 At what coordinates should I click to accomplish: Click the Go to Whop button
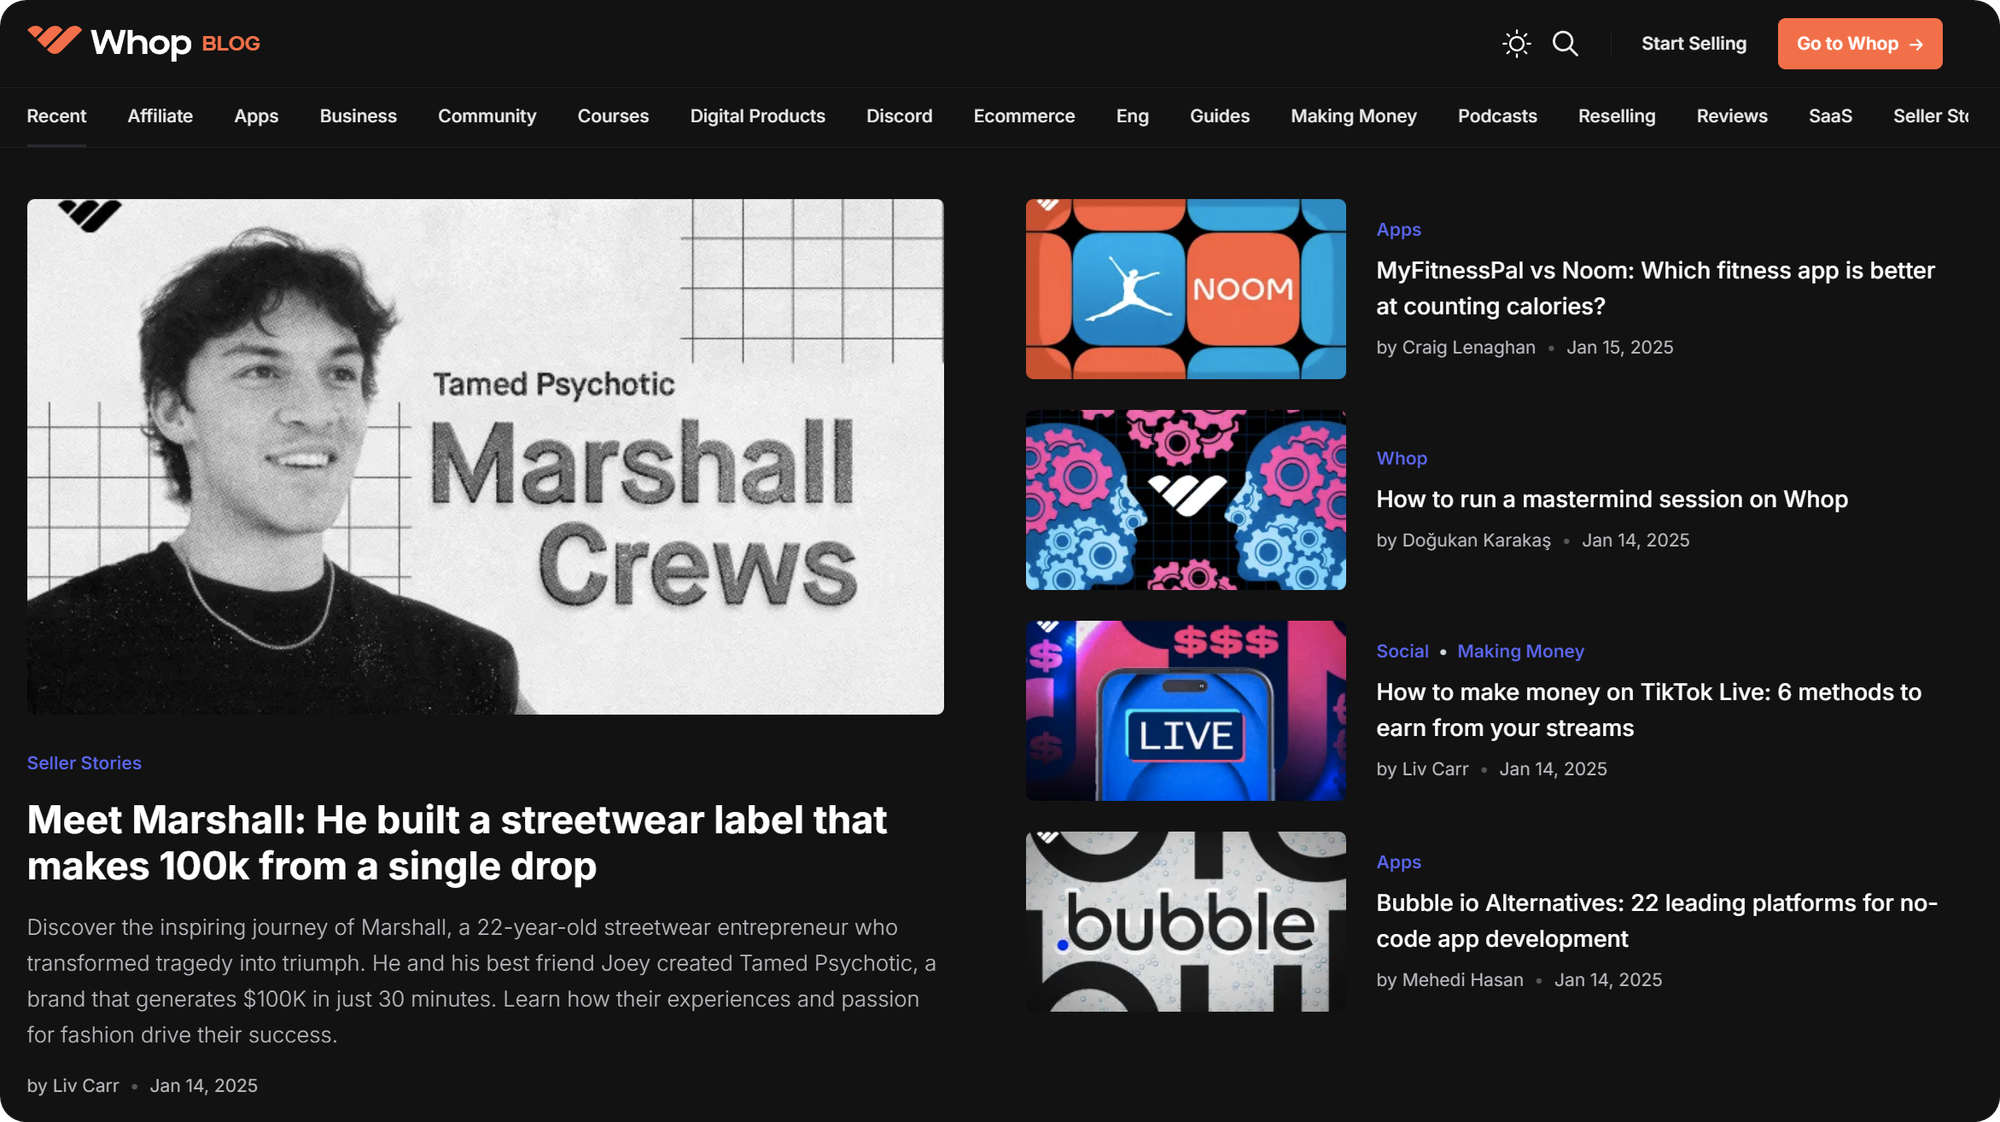[1859, 44]
